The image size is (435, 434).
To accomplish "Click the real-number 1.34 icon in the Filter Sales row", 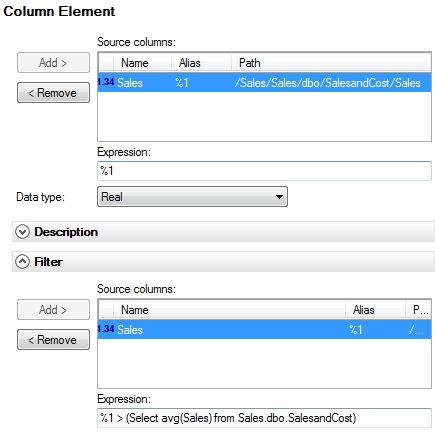I will [x=106, y=329].
